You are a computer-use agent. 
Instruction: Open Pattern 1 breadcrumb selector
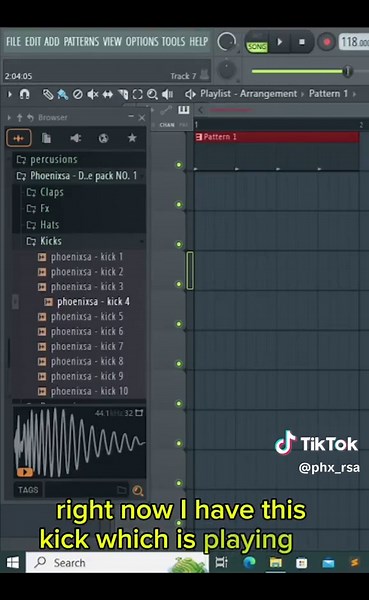click(328, 93)
